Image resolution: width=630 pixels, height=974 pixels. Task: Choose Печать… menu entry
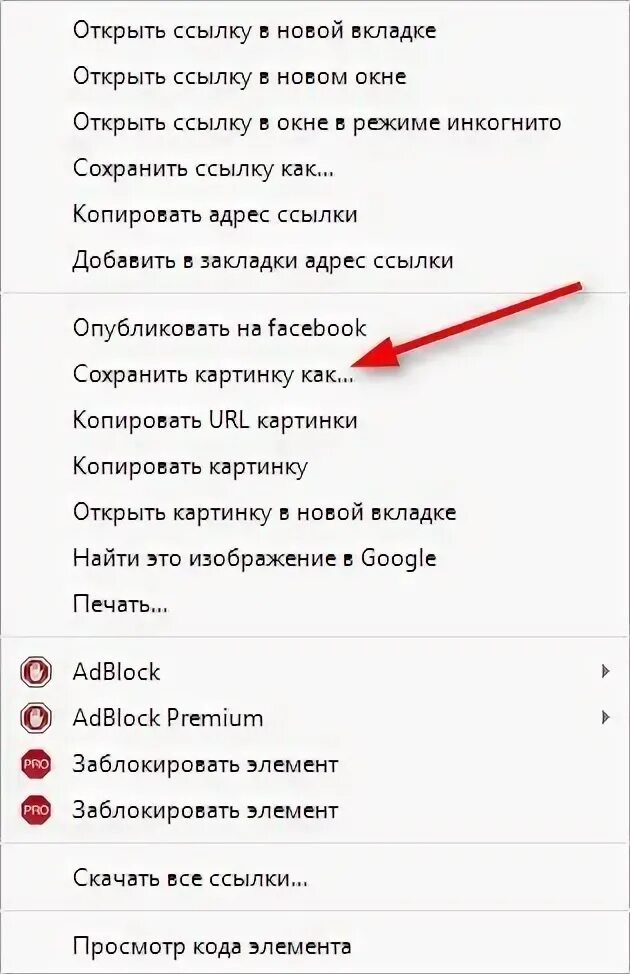pyautogui.click(x=315, y=604)
